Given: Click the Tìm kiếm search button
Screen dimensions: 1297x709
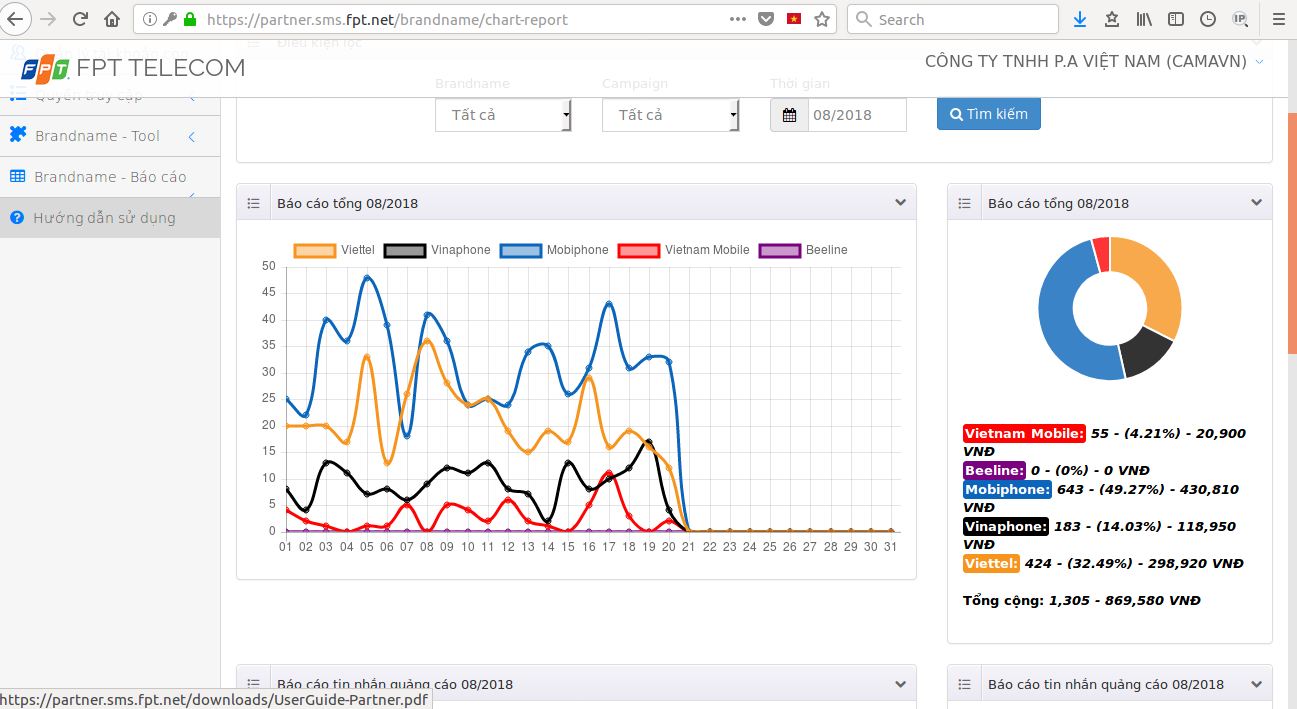Looking at the screenshot, I should (x=989, y=114).
